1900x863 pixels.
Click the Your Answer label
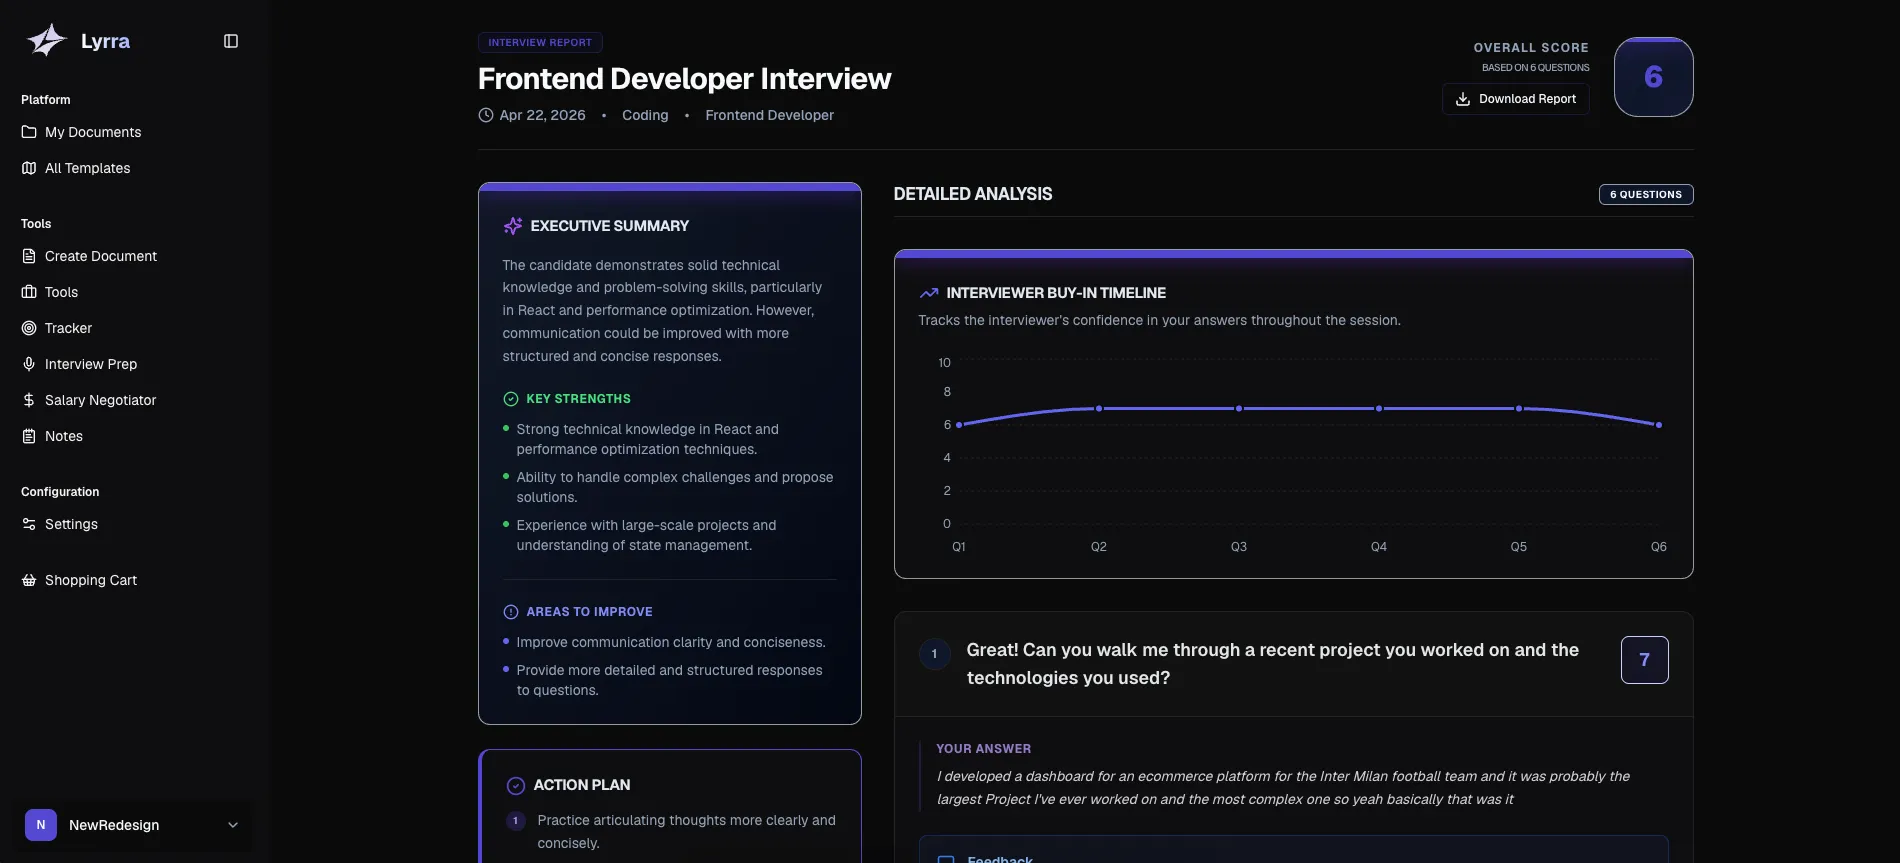pyautogui.click(x=983, y=749)
